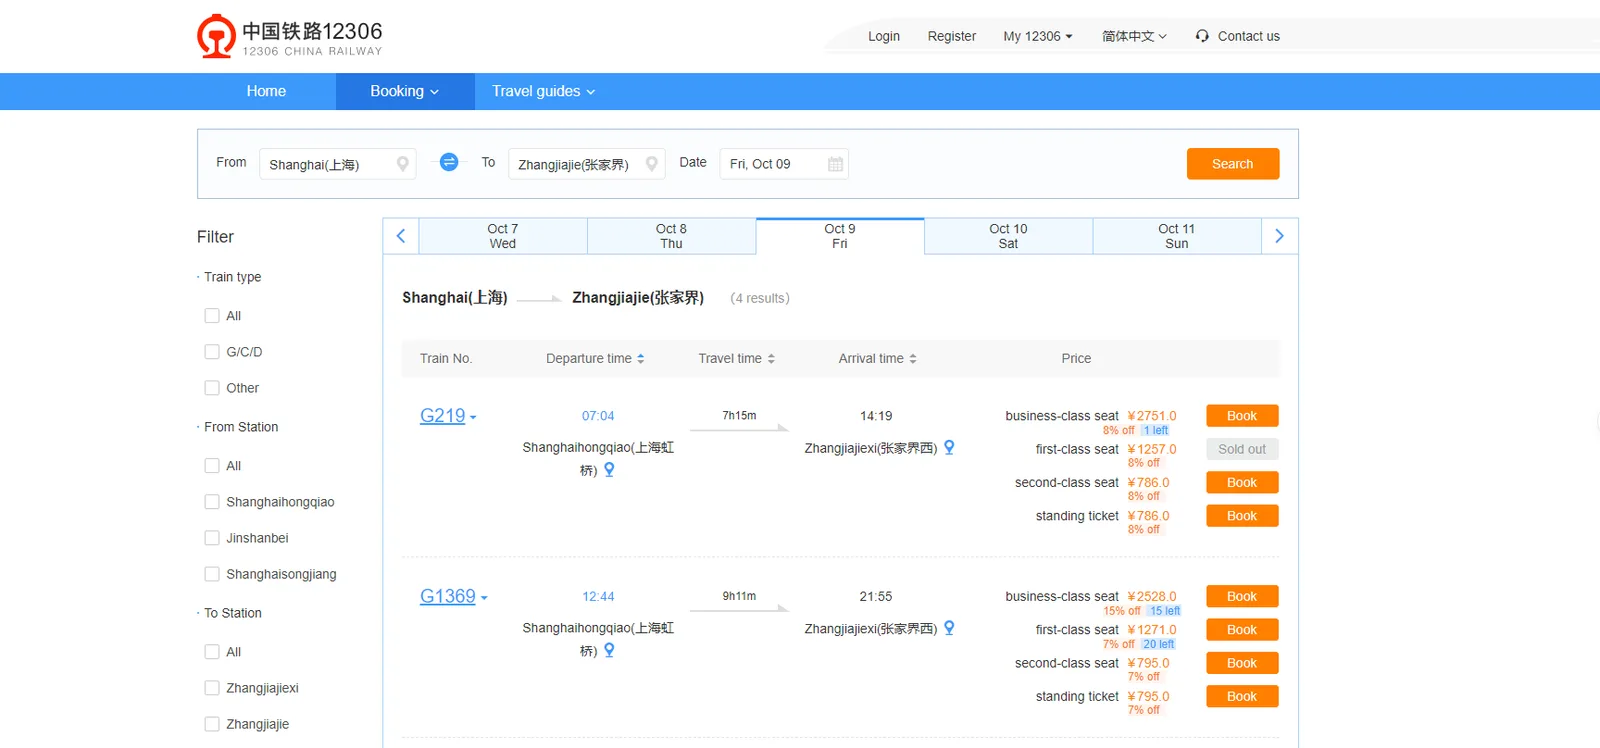Swap the From and To stations
Image resolution: width=1600 pixels, height=748 pixels.
[449, 162]
